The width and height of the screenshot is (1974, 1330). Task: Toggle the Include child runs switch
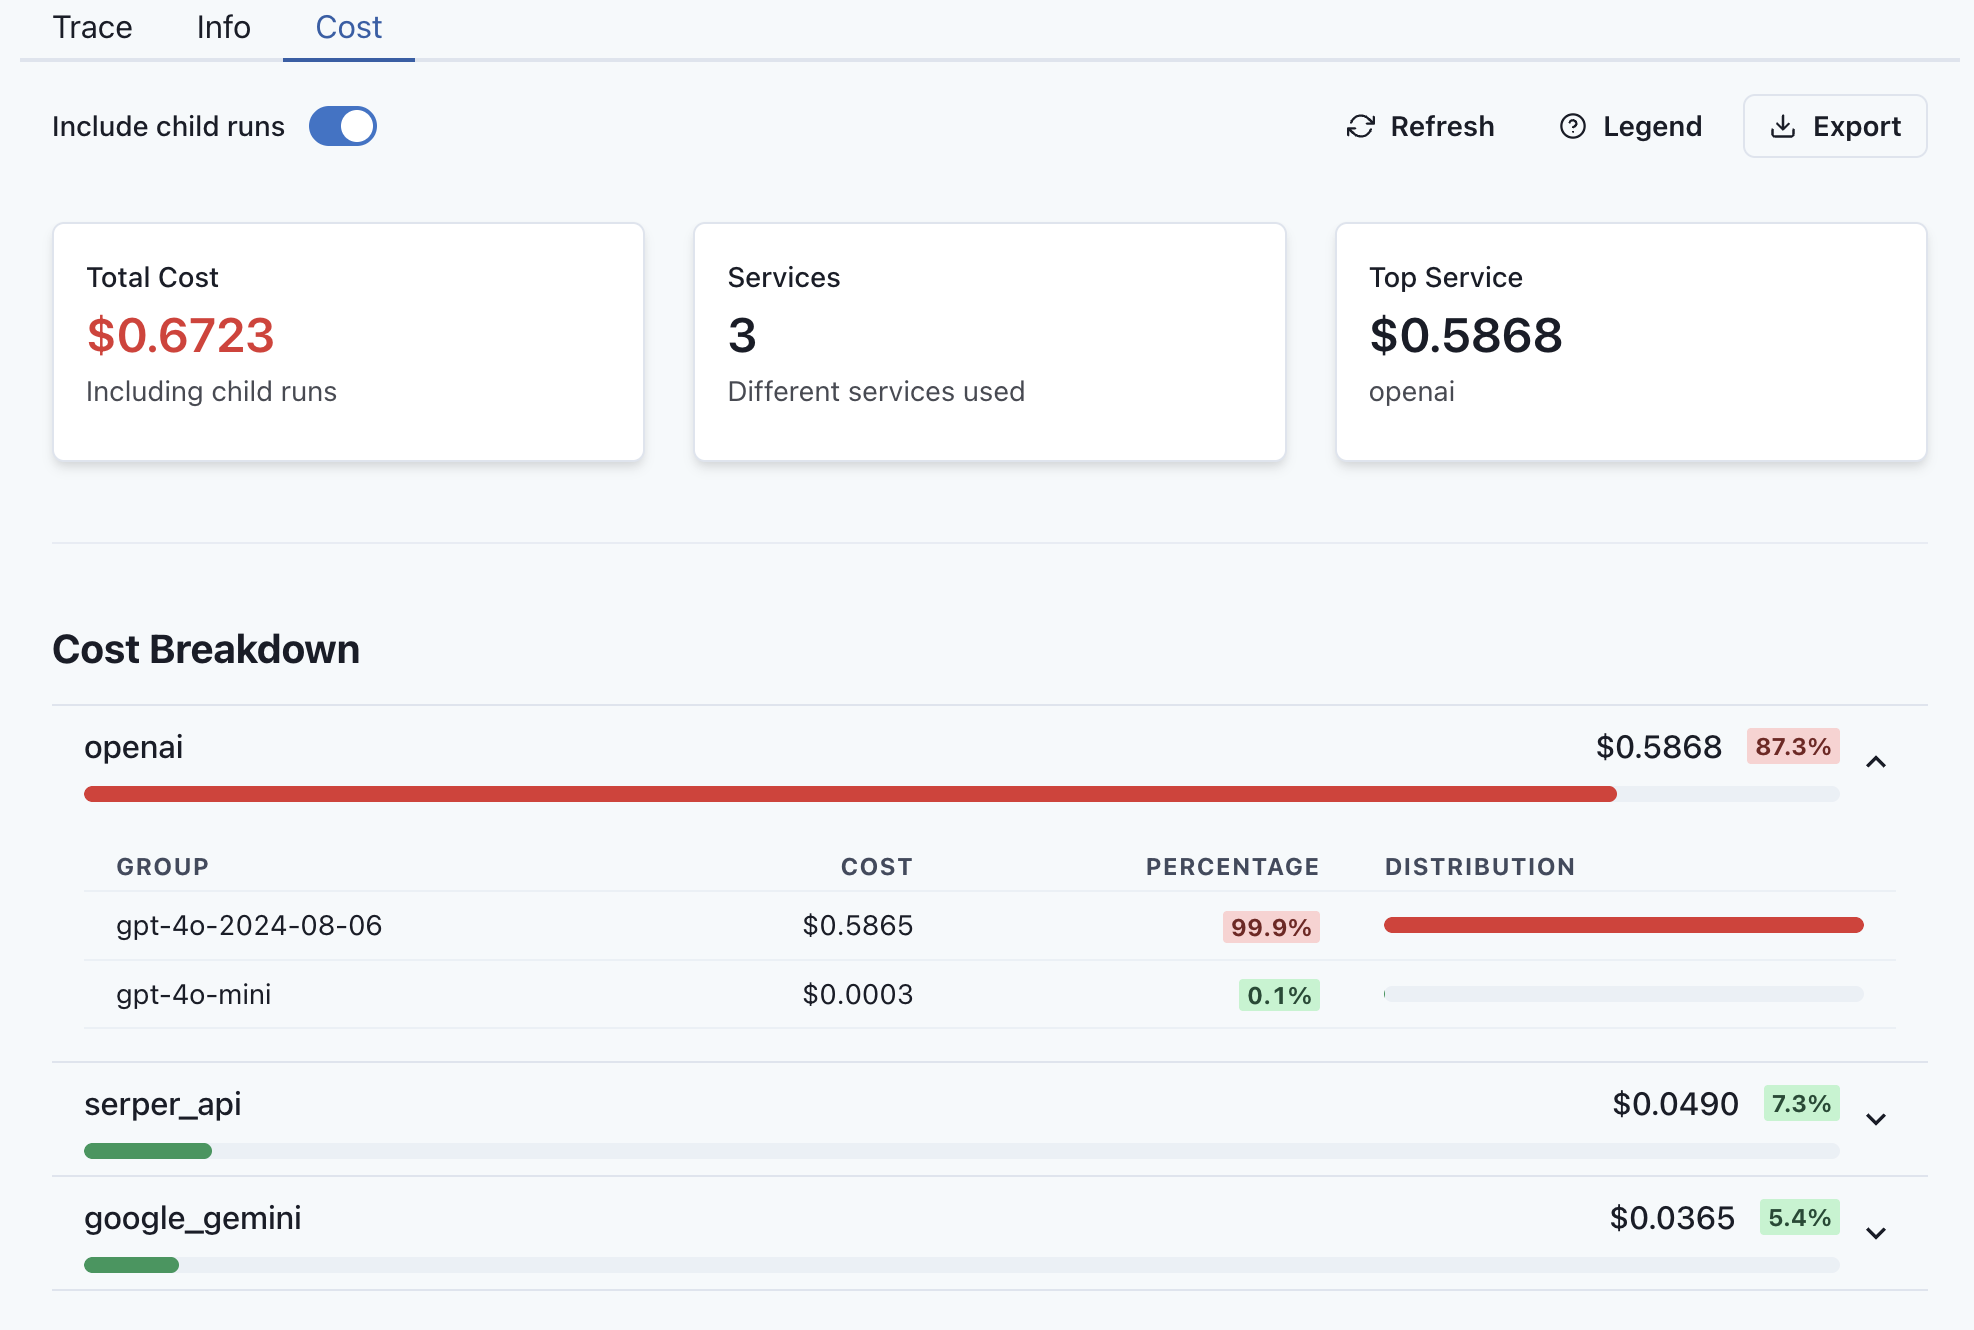343,126
